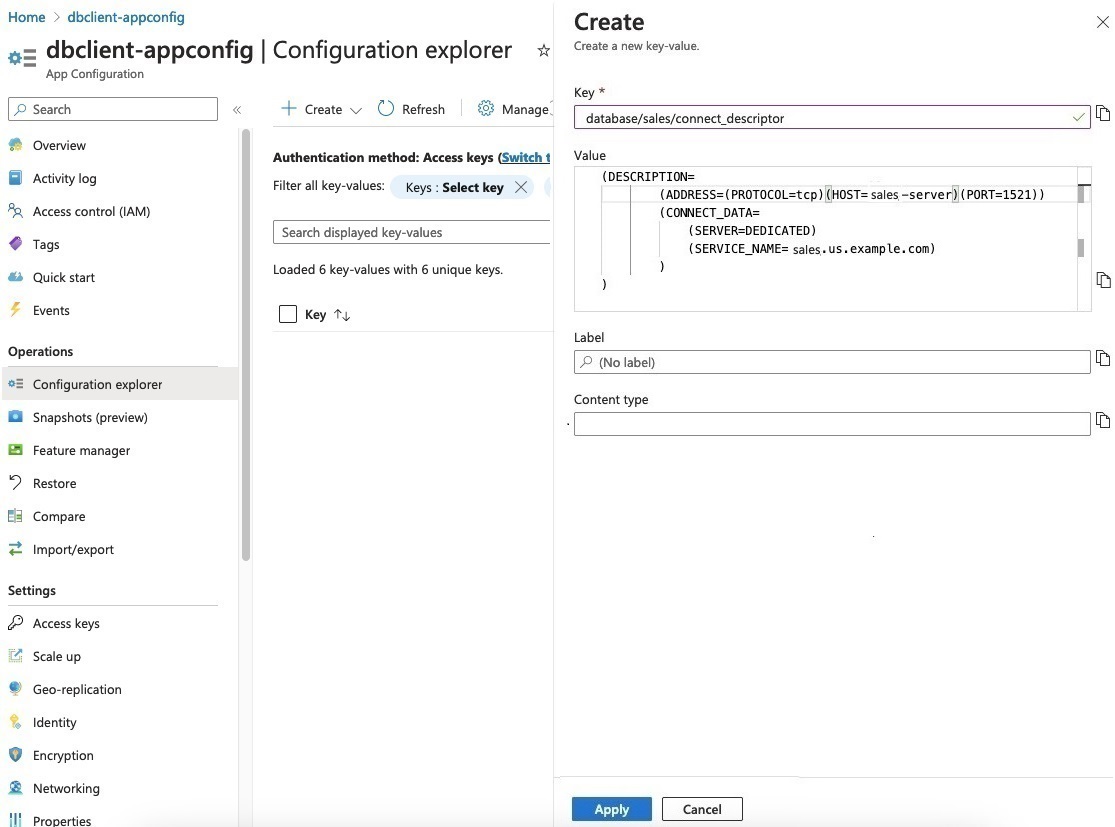Click the Snapshots (preview) icon

click(x=16, y=417)
